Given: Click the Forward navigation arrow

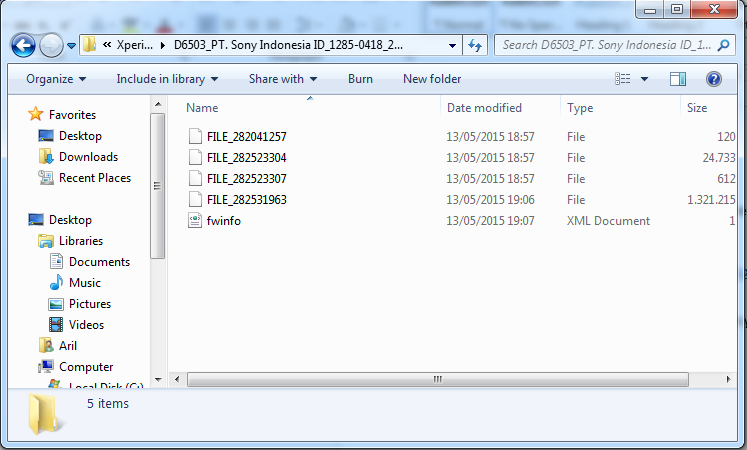Looking at the screenshot, I should 51,46.
